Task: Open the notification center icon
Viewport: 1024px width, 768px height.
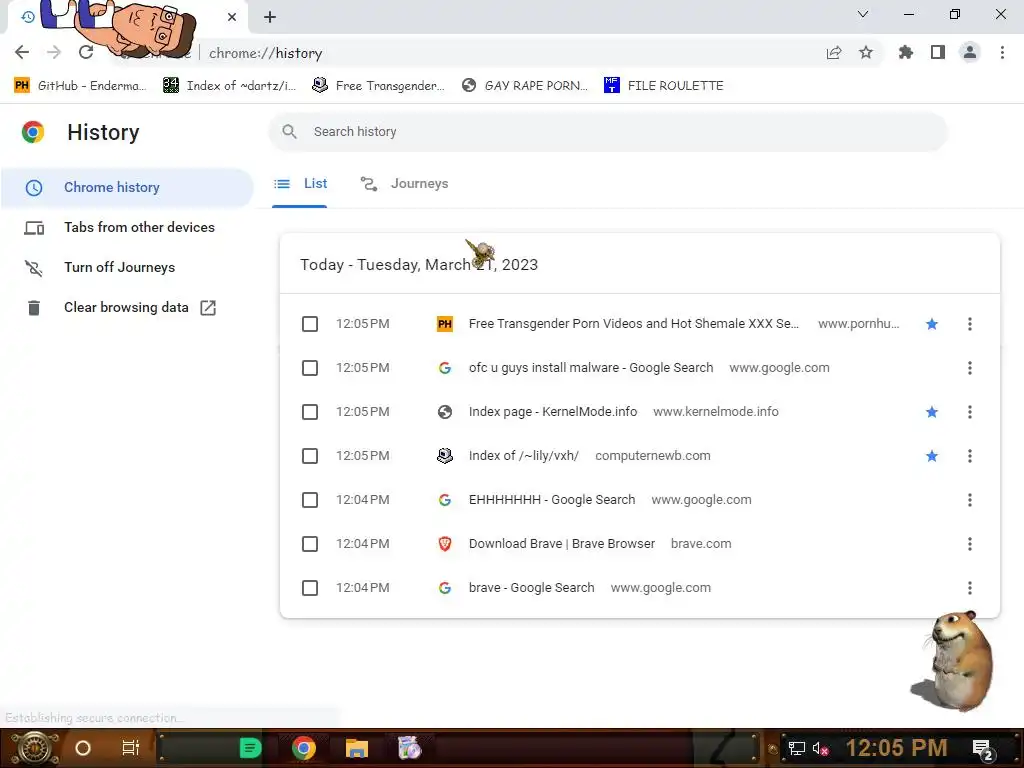Action: [982, 750]
